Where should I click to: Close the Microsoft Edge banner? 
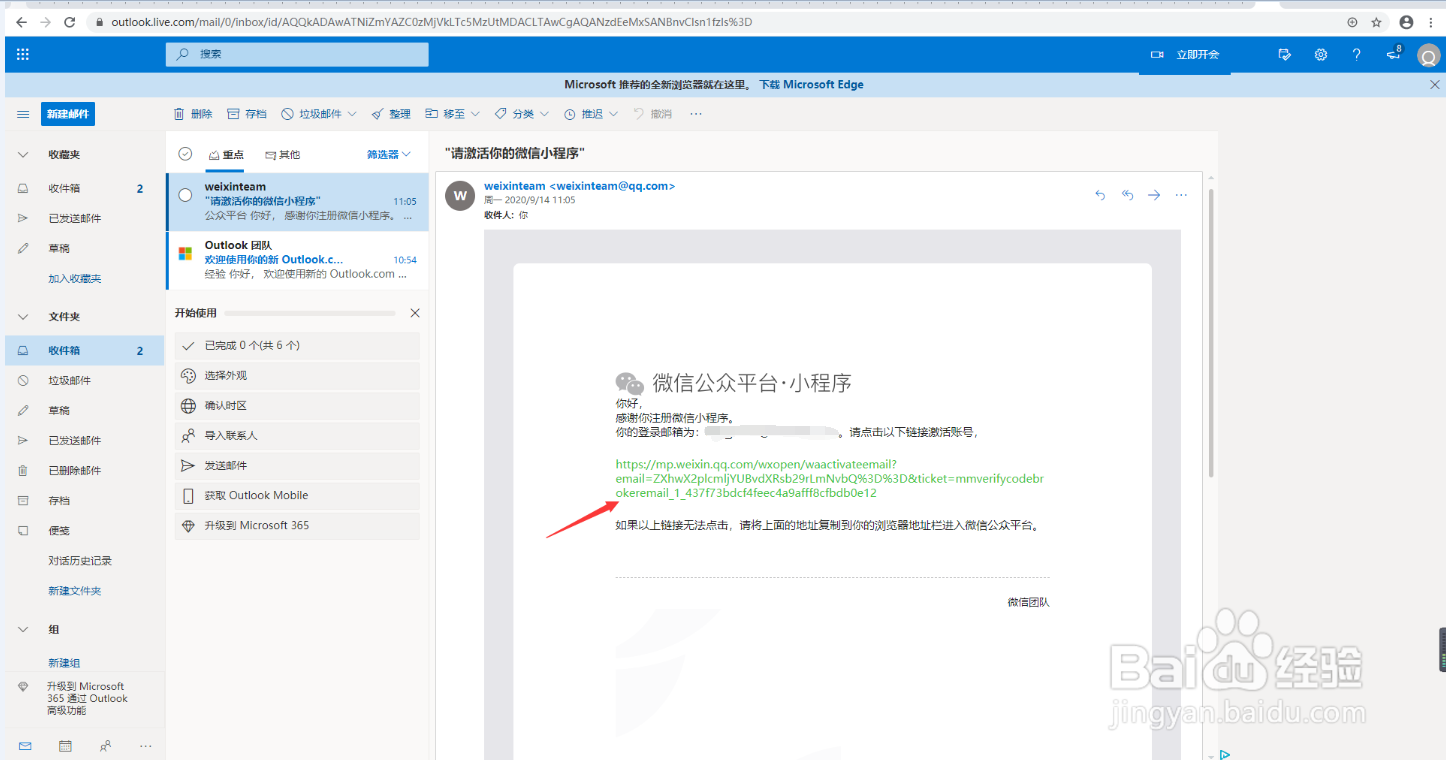point(1435,85)
